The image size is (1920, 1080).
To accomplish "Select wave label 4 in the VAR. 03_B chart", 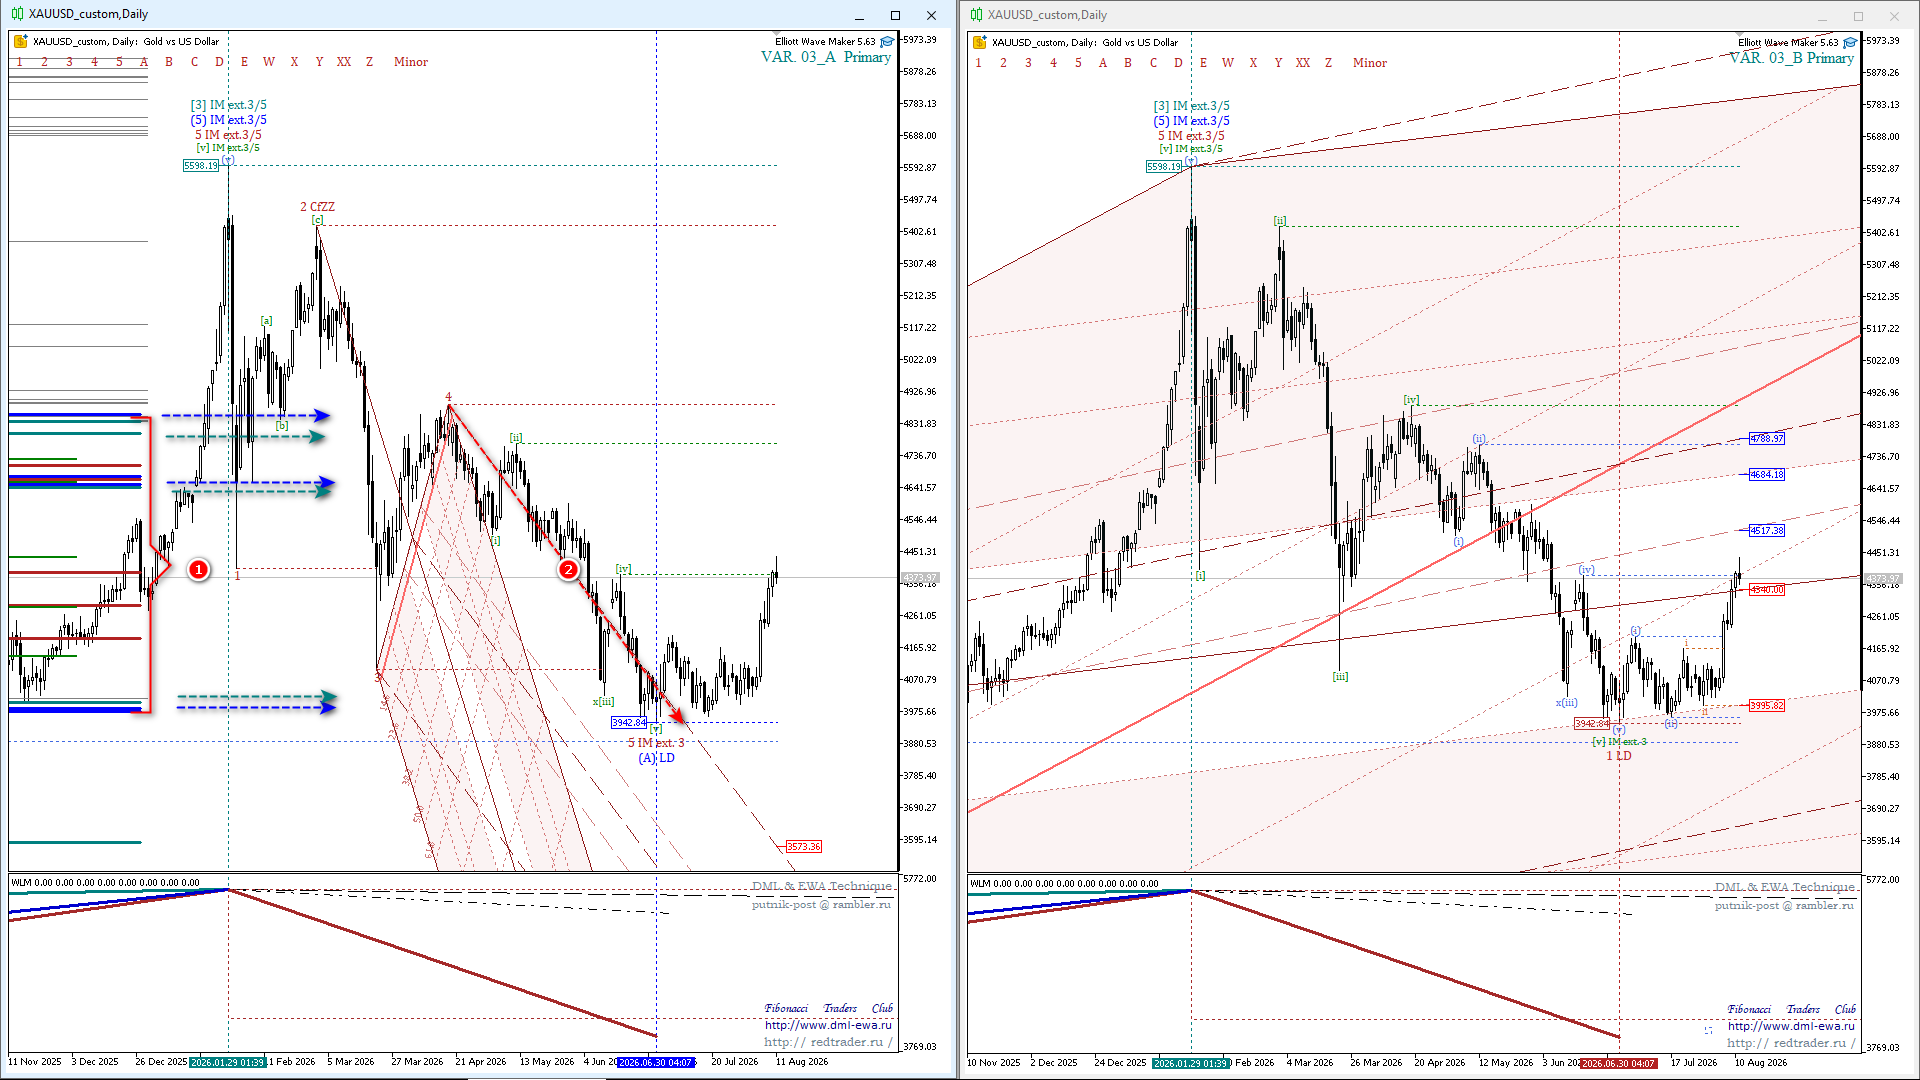I will click(1053, 63).
